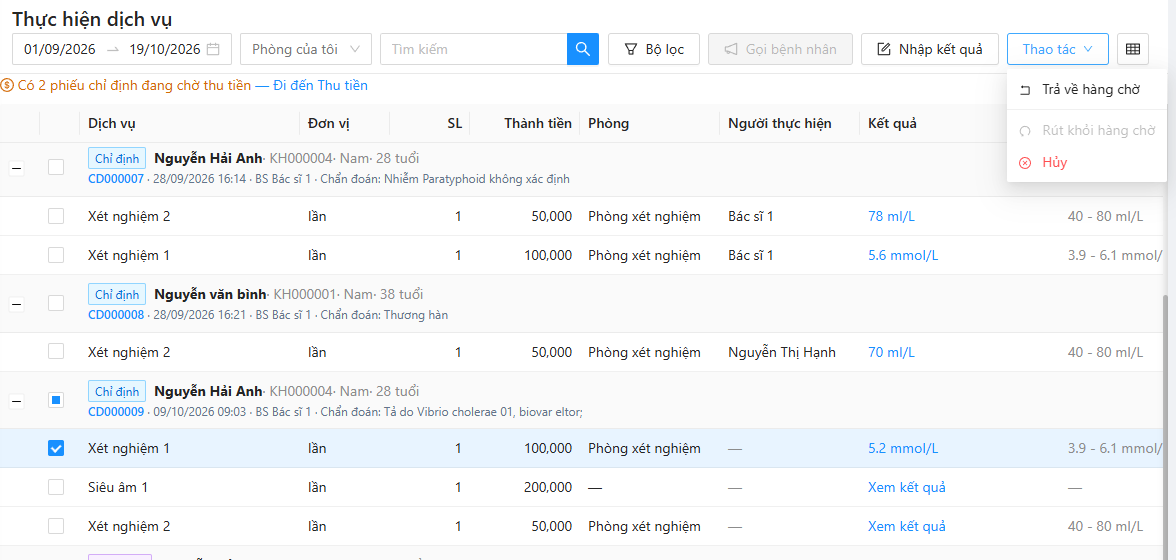Viewport: 1176px width, 560px height.
Task: Tick the checkbox for order CD000008
Action: [56, 303]
